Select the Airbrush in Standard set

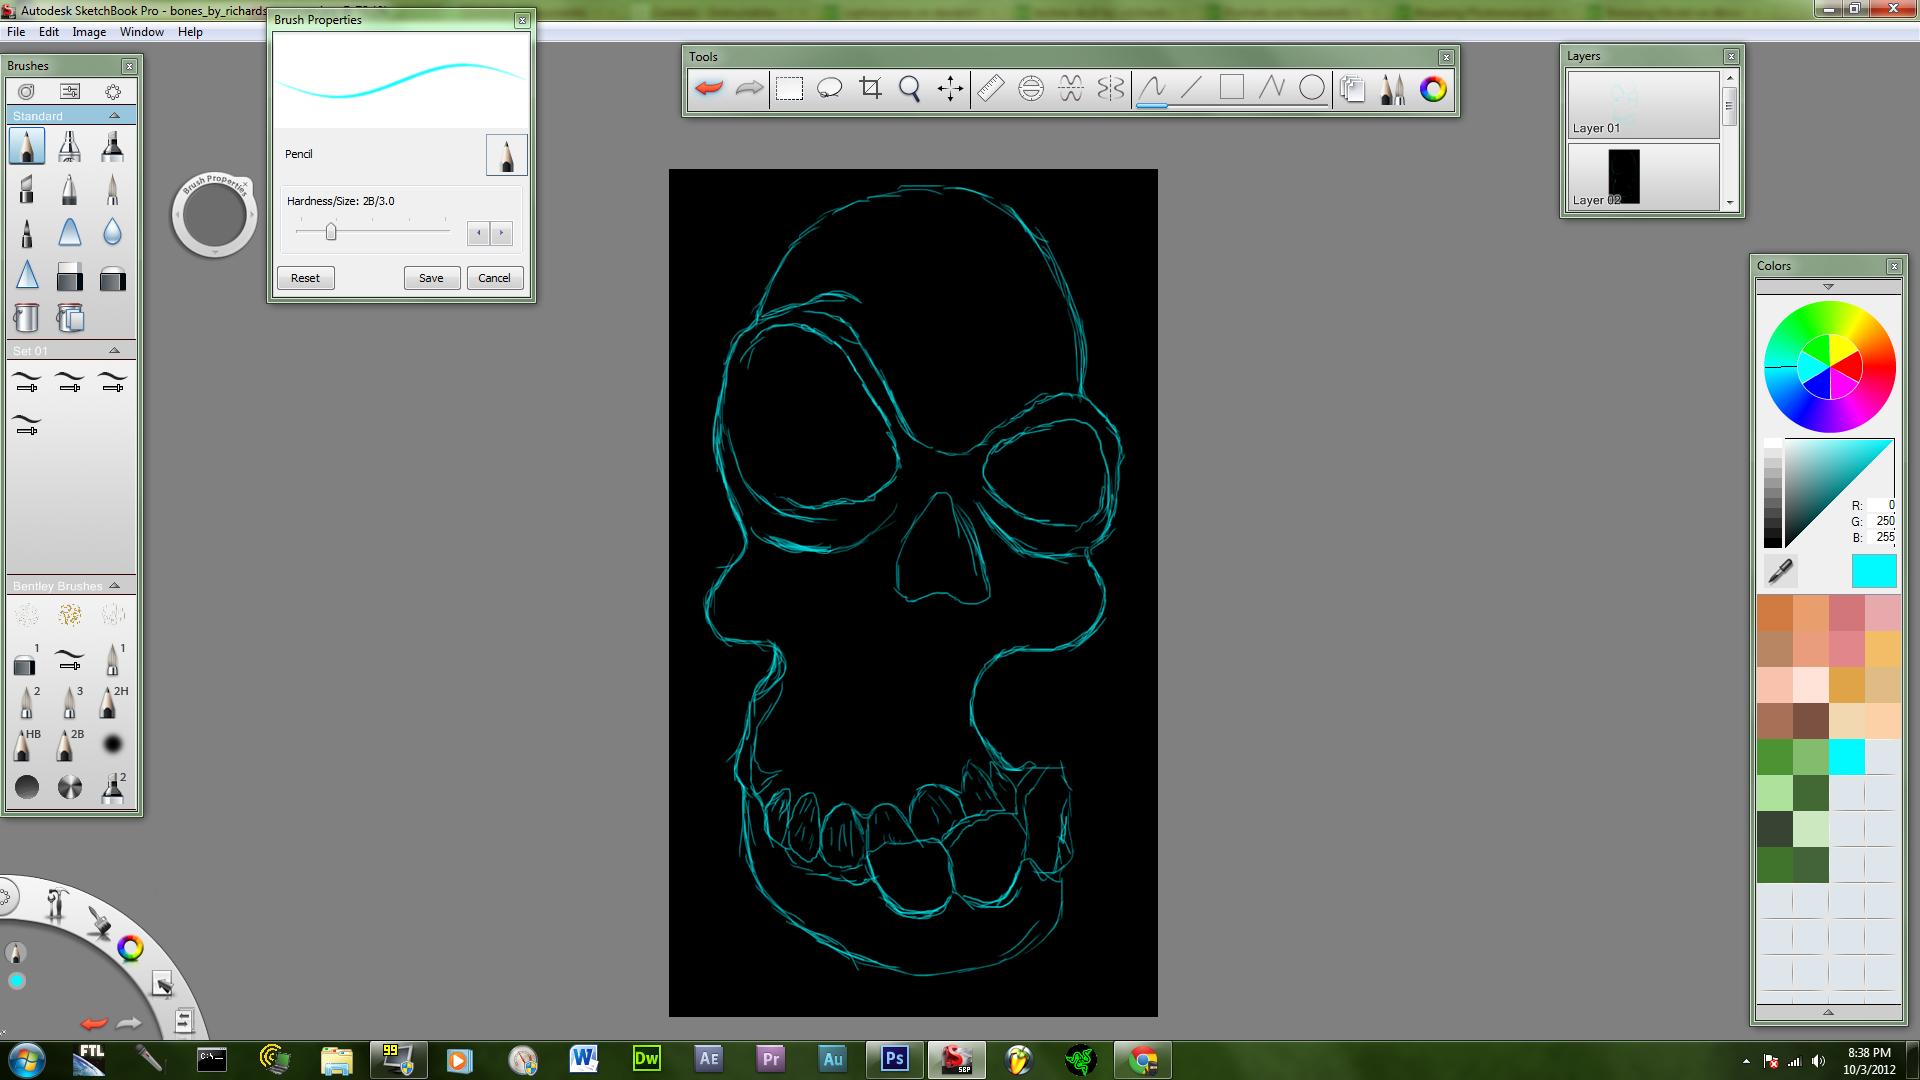pos(69,147)
